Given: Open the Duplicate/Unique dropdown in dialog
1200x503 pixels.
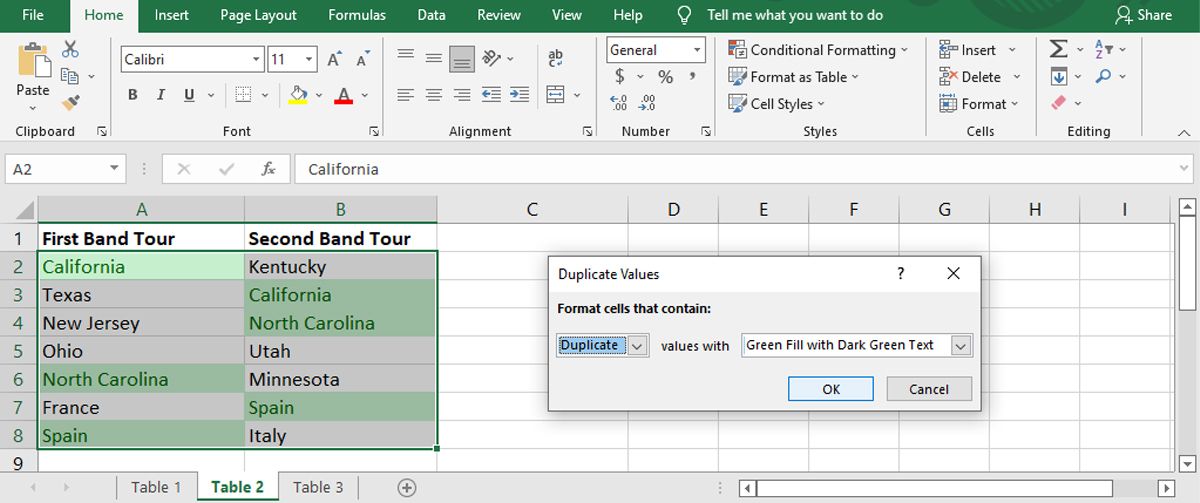Looking at the screenshot, I should tap(638, 346).
